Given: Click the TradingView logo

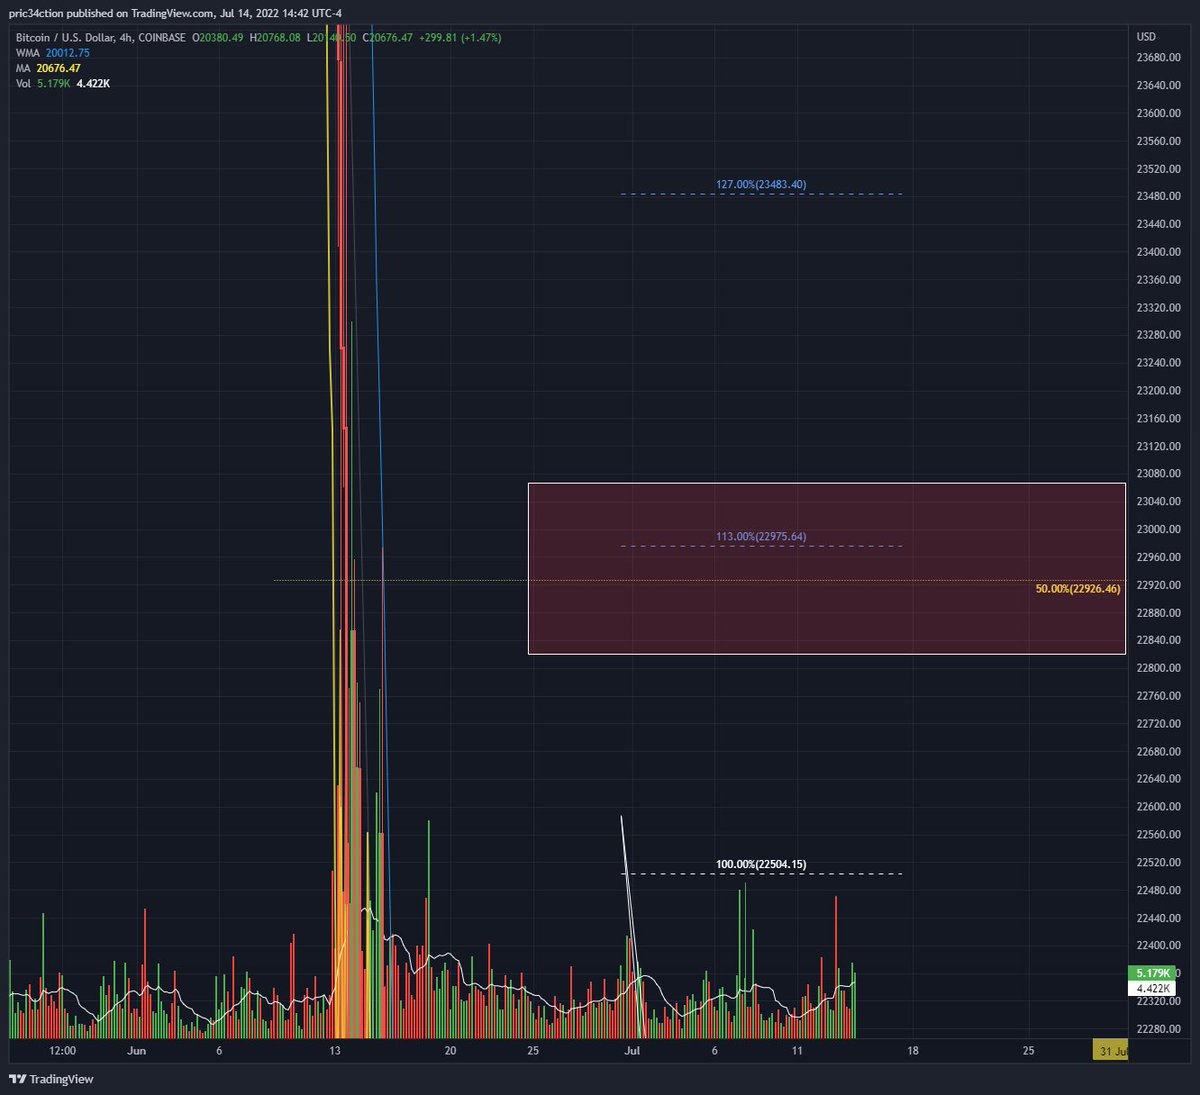Looking at the screenshot, I should pyautogui.click(x=48, y=1080).
